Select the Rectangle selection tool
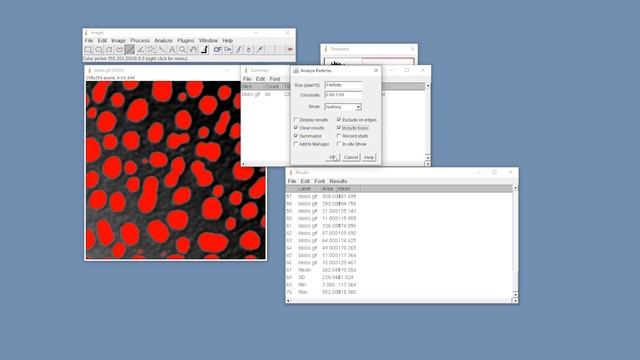The image size is (640, 360). click(x=88, y=50)
